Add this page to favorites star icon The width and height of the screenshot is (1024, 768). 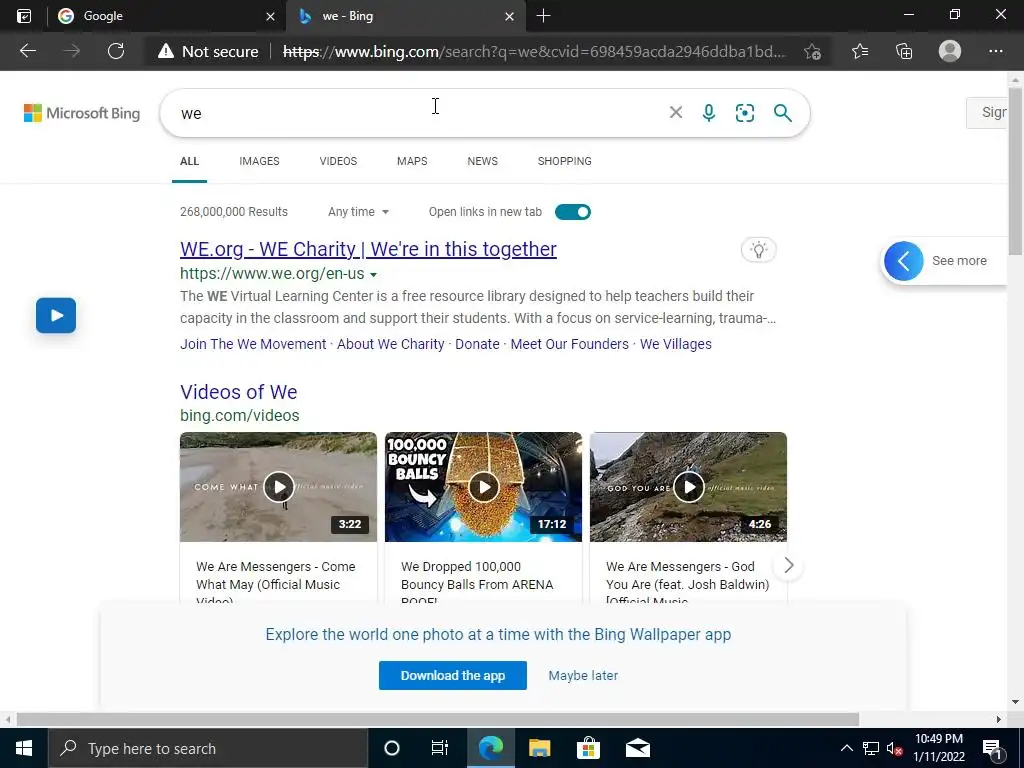point(812,52)
